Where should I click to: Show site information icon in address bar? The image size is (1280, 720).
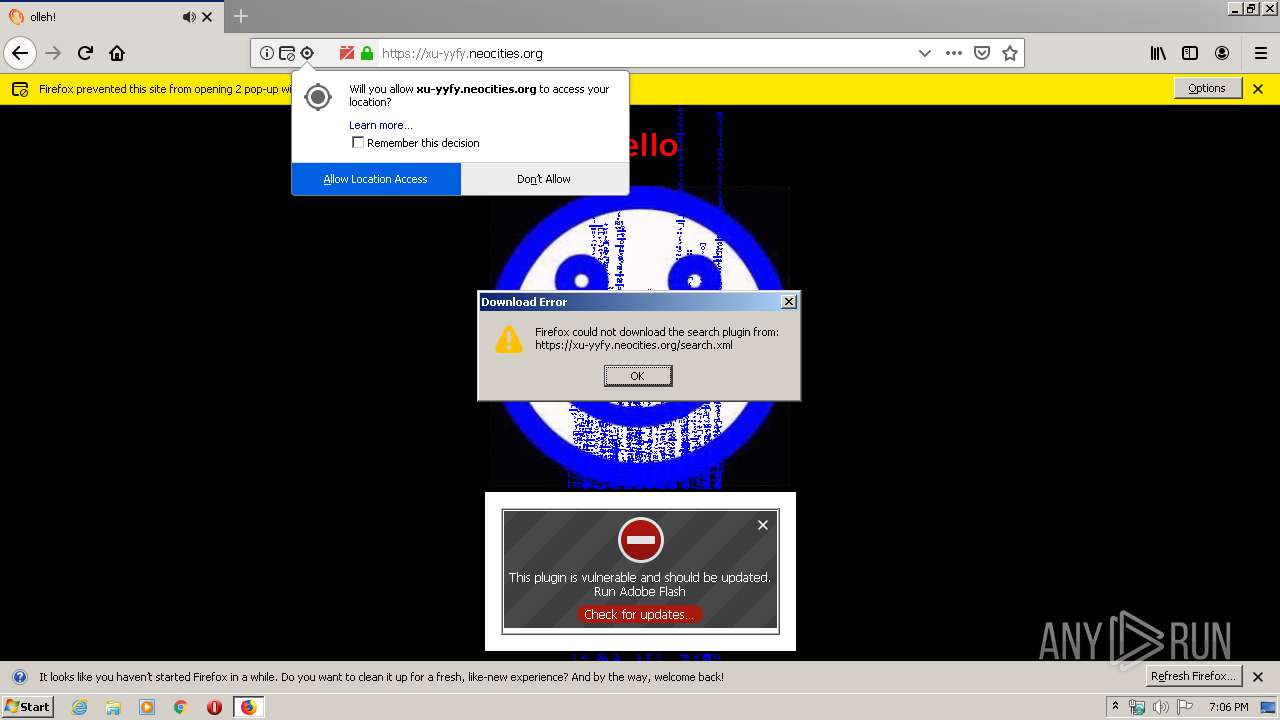point(267,53)
